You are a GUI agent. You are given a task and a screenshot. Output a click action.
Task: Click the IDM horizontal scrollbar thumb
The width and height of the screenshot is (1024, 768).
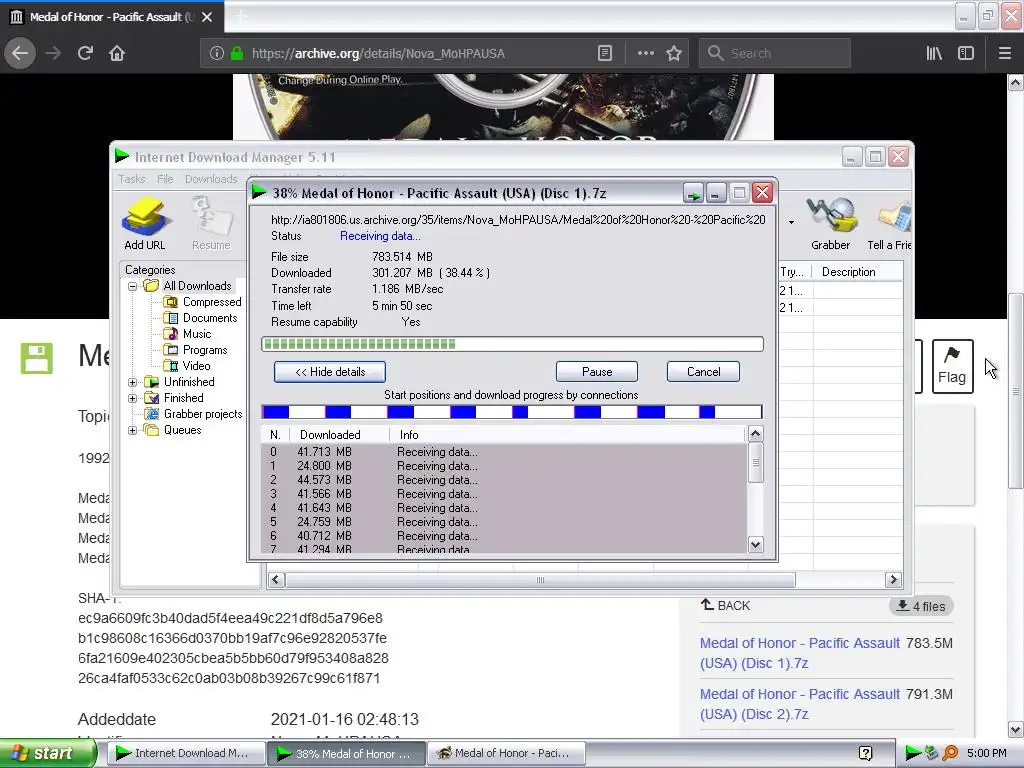coord(540,580)
